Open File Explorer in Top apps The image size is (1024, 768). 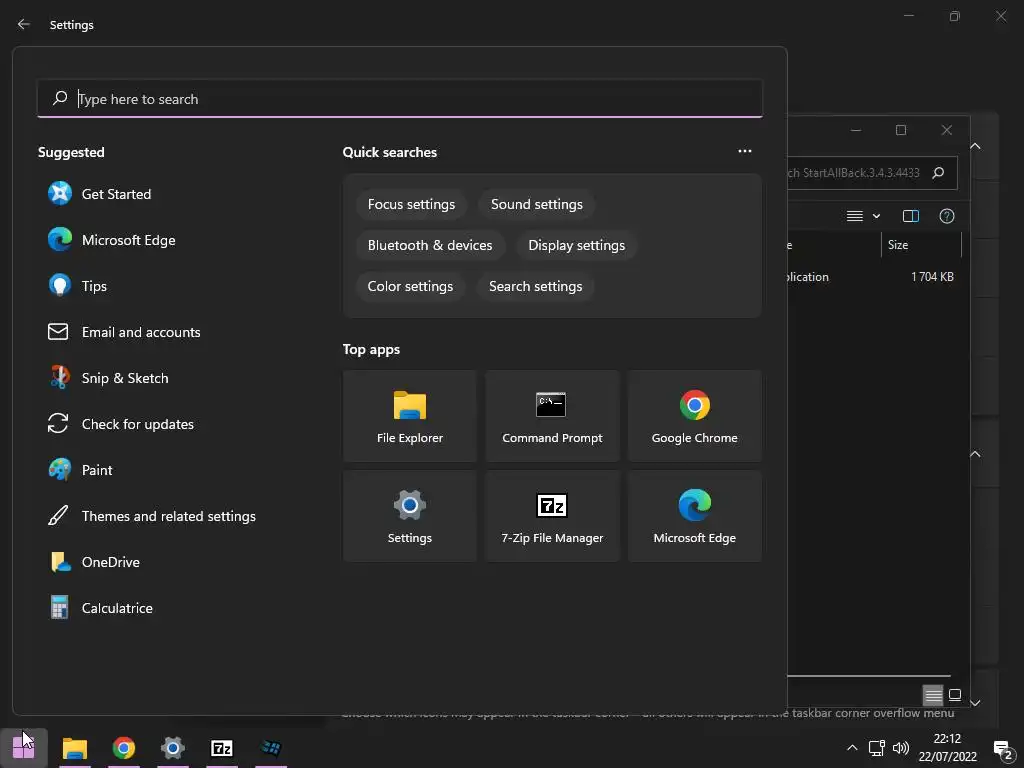(409, 416)
